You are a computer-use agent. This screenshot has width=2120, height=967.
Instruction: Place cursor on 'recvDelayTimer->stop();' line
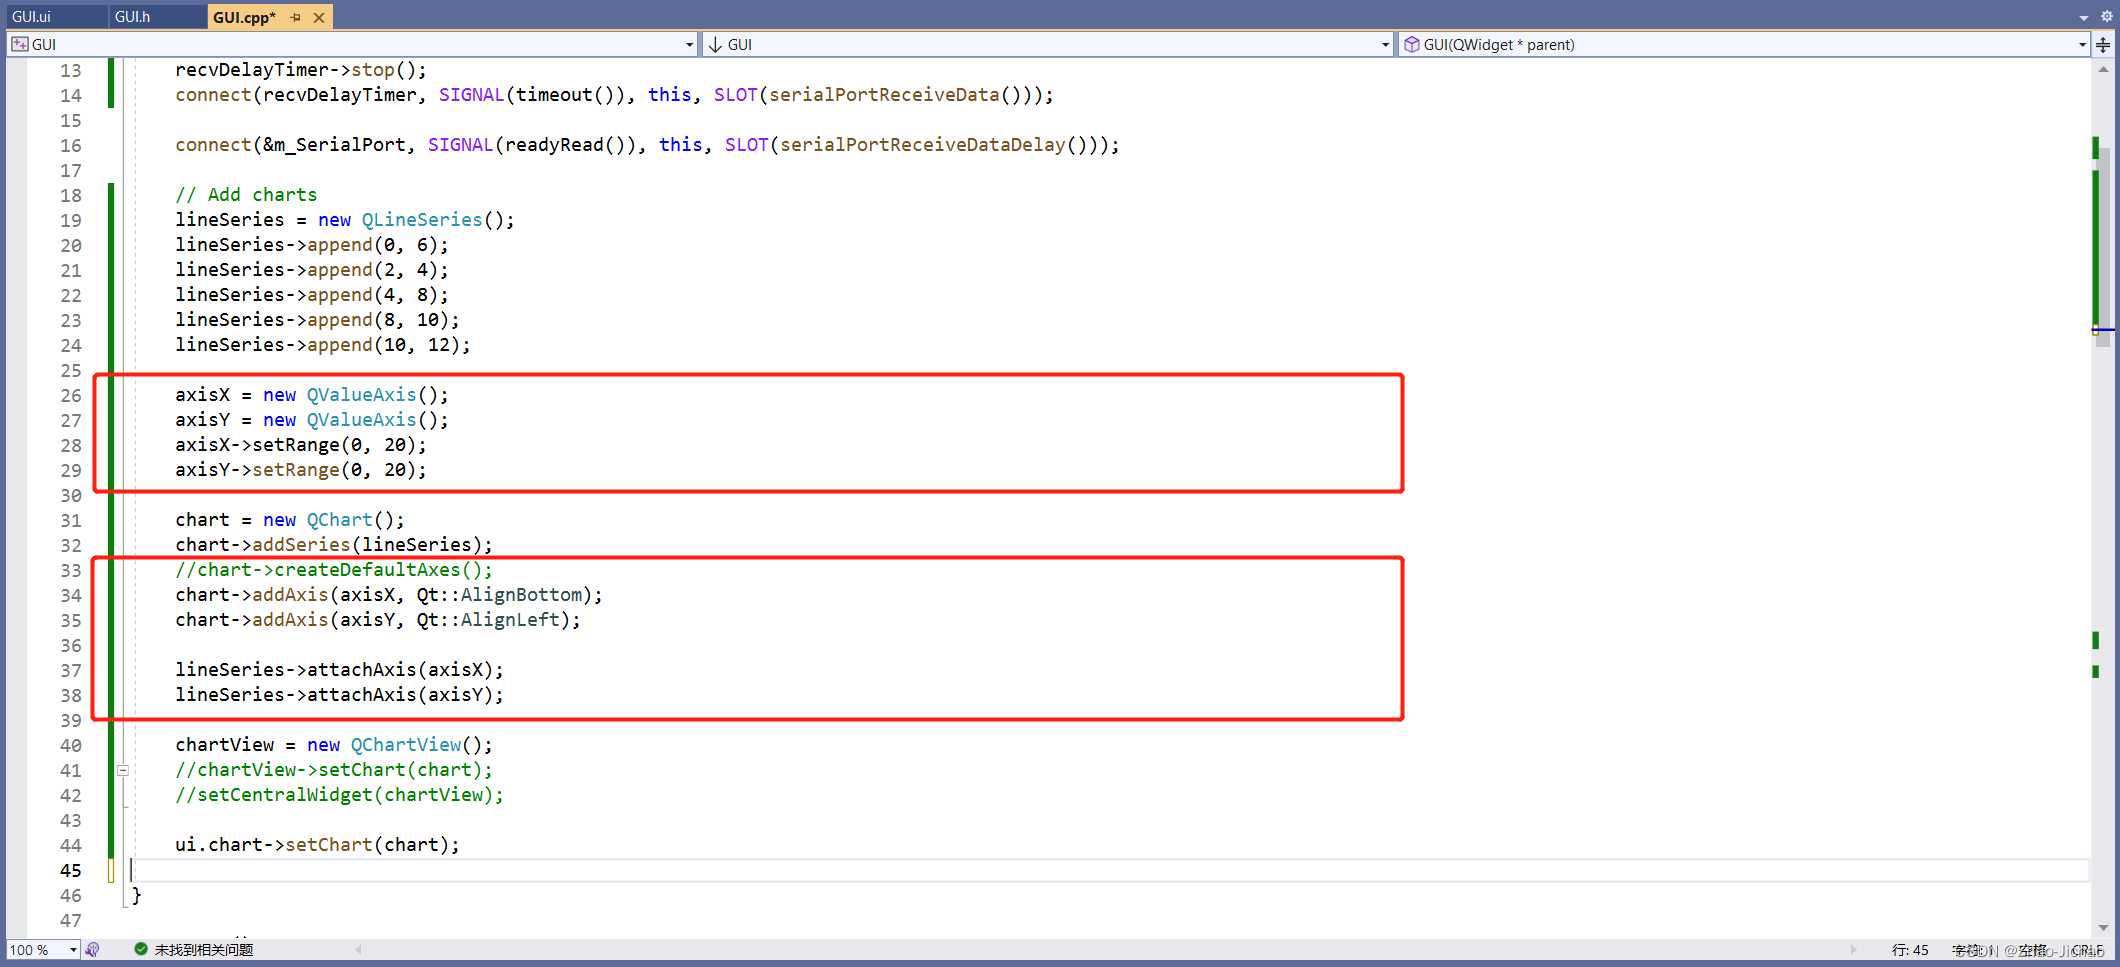[301, 70]
